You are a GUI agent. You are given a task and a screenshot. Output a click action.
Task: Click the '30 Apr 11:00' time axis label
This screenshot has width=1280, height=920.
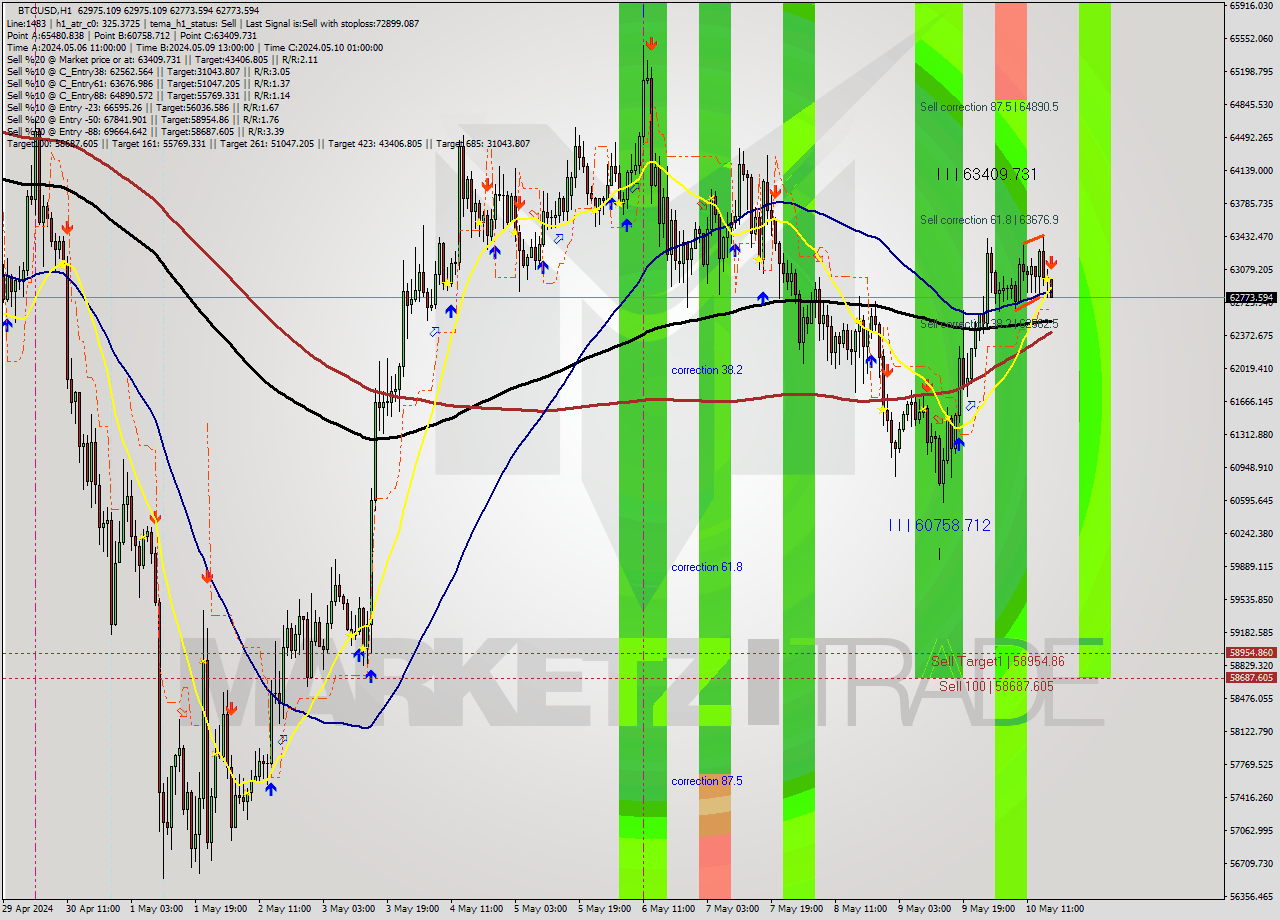(92, 909)
